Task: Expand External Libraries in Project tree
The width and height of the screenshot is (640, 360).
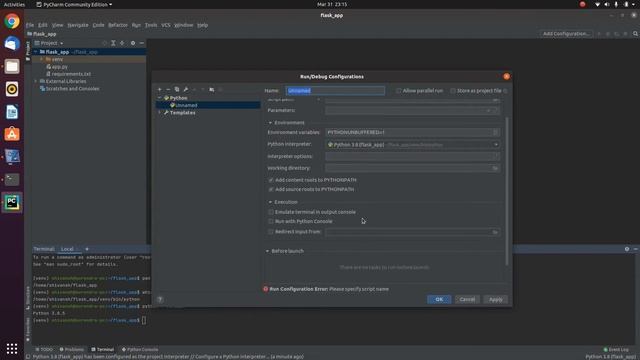Action: (36, 81)
